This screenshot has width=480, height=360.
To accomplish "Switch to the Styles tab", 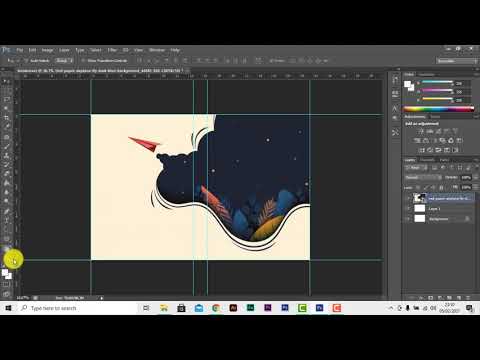I will point(435,117).
